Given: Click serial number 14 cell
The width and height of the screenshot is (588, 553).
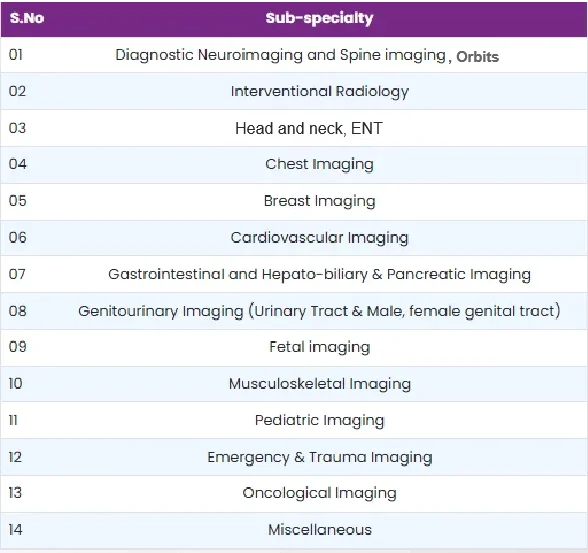Looking at the screenshot, I should point(15,530).
